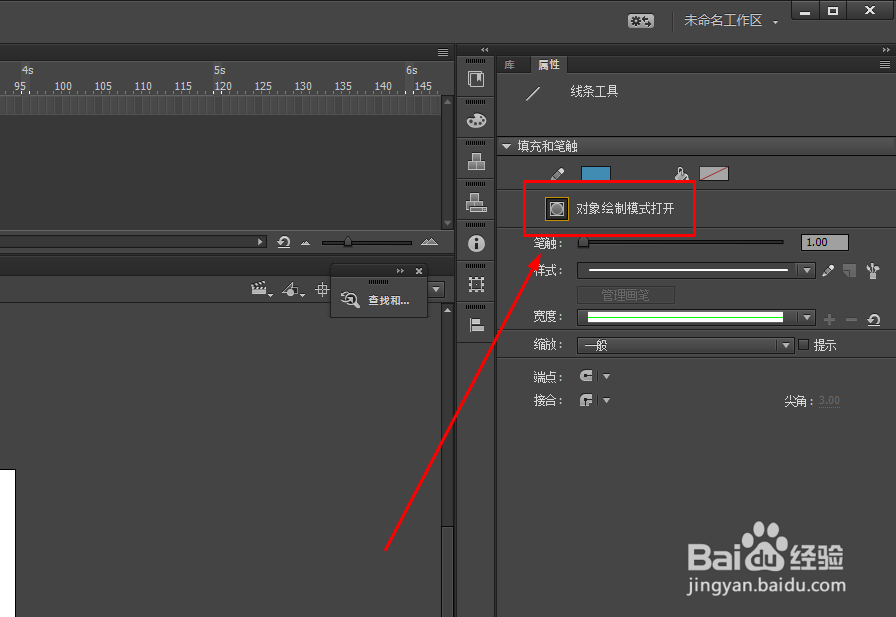The image size is (896, 617).
Task: Open the 未命名工作区 workspace dropdown
Action: (731, 21)
